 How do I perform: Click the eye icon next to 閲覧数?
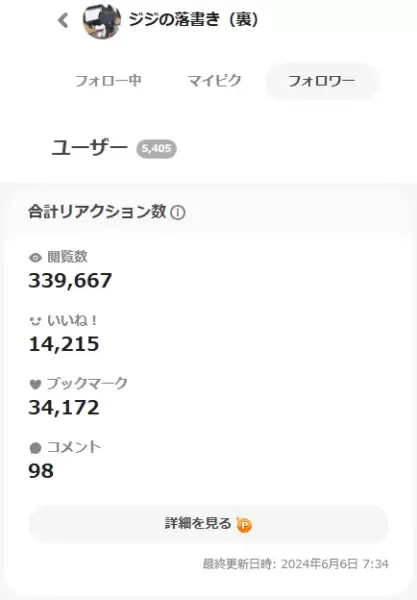pos(35,258)
